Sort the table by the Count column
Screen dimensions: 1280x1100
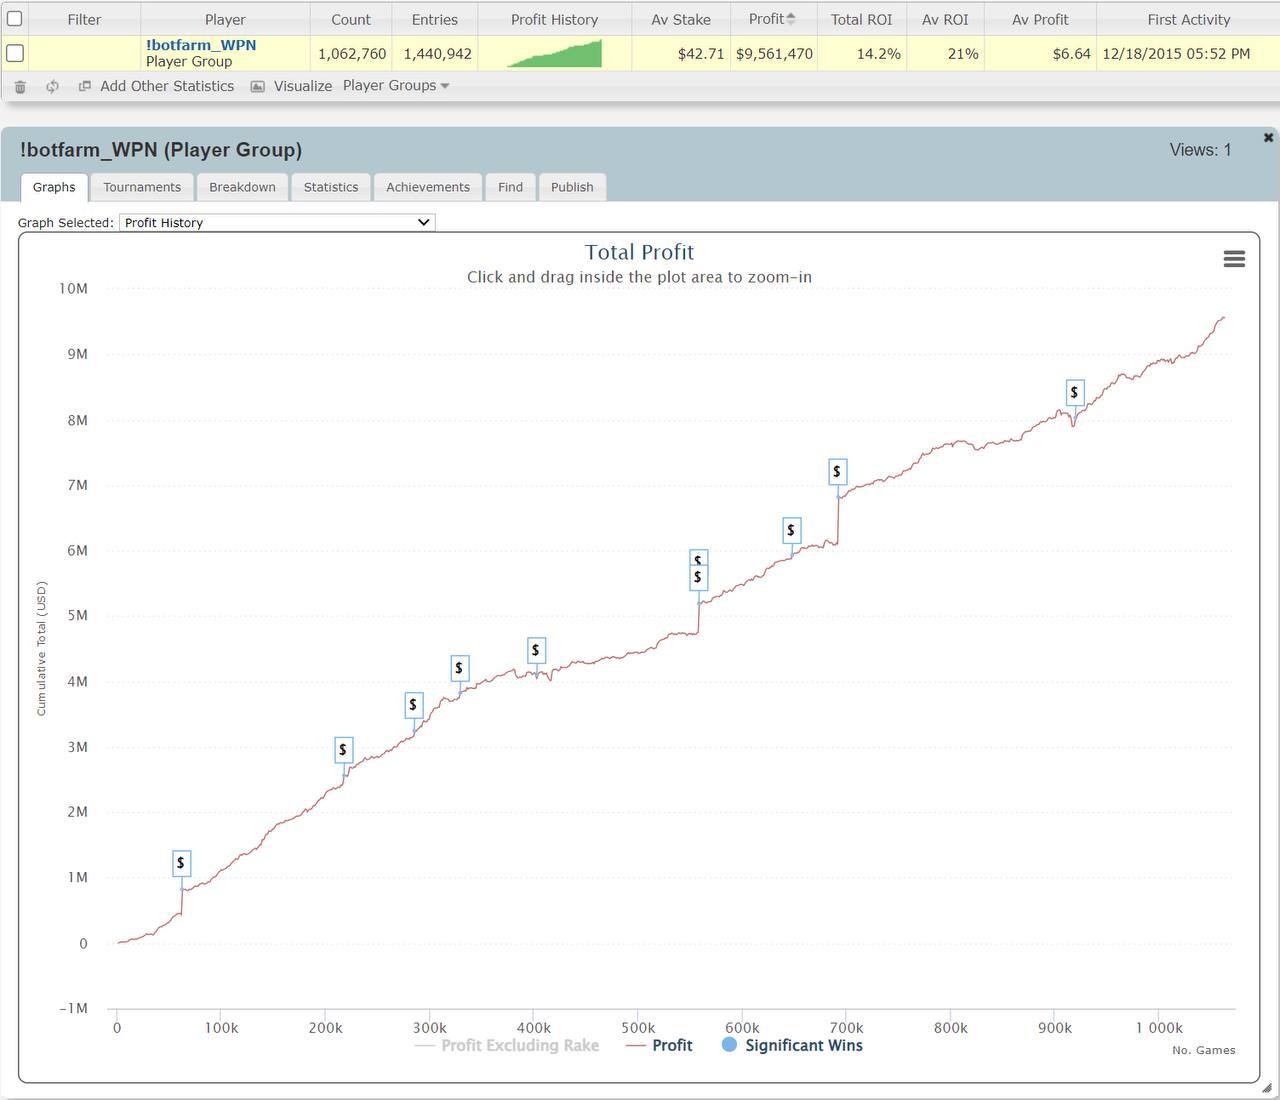[x=351, y=19]
